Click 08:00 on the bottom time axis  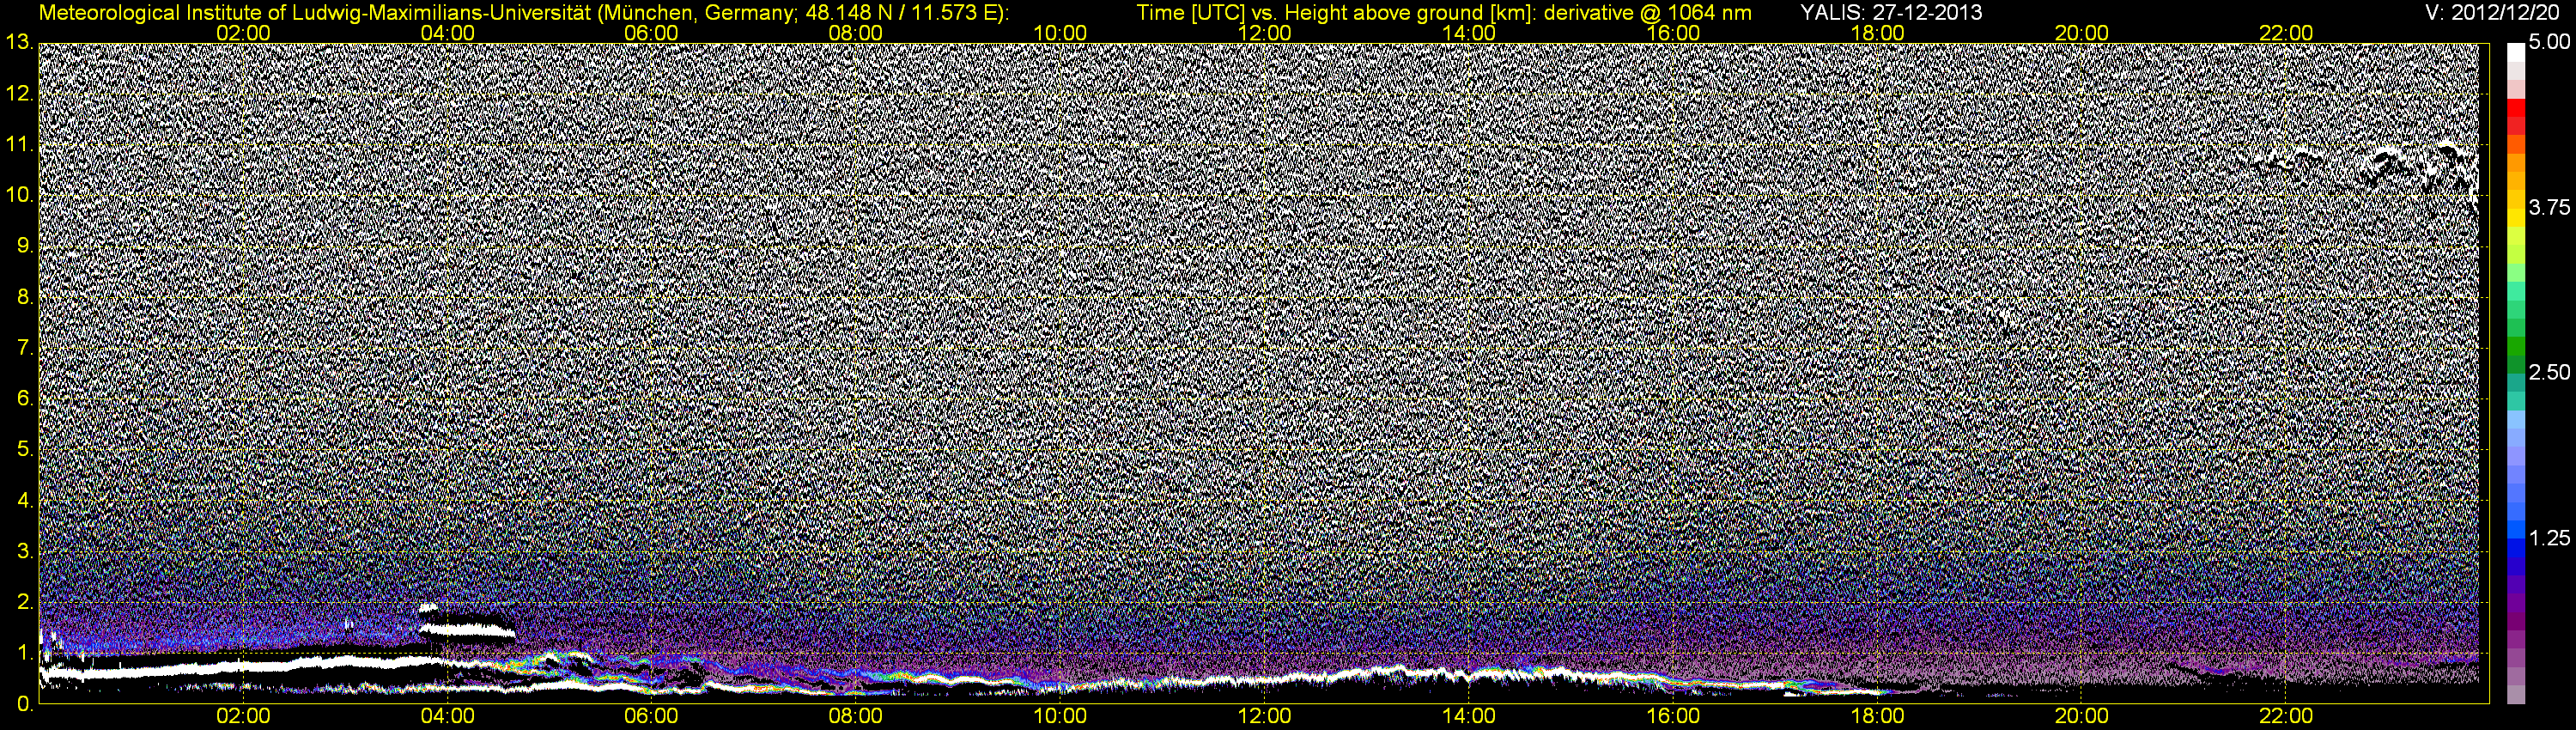pyautogui.click(x=856, y=717)
